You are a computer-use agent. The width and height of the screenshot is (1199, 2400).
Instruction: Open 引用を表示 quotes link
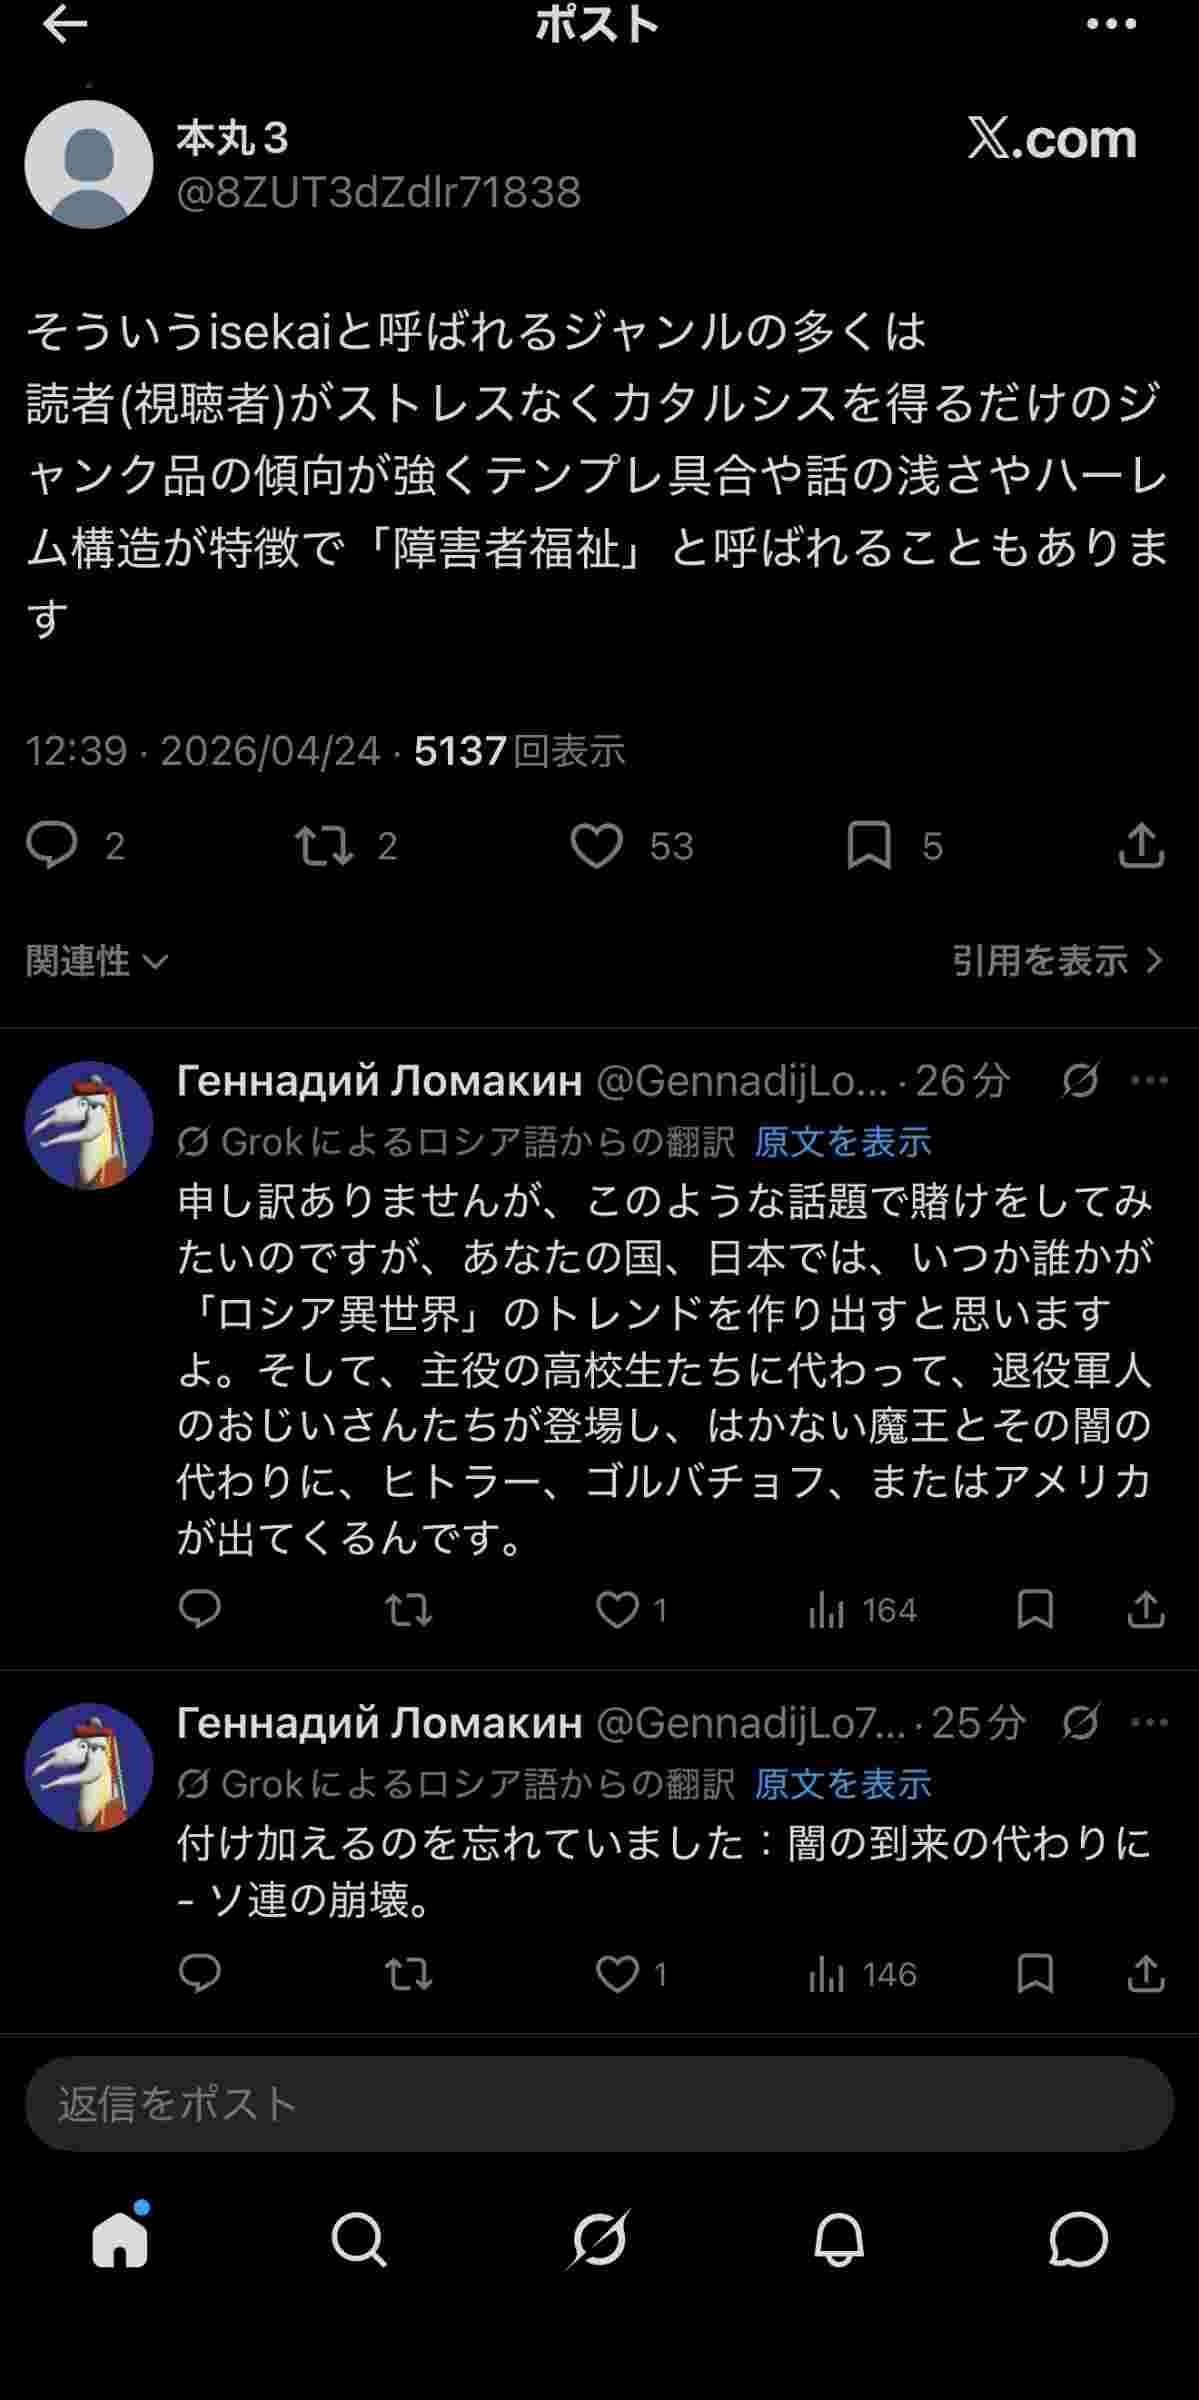tap(1057, 961)
